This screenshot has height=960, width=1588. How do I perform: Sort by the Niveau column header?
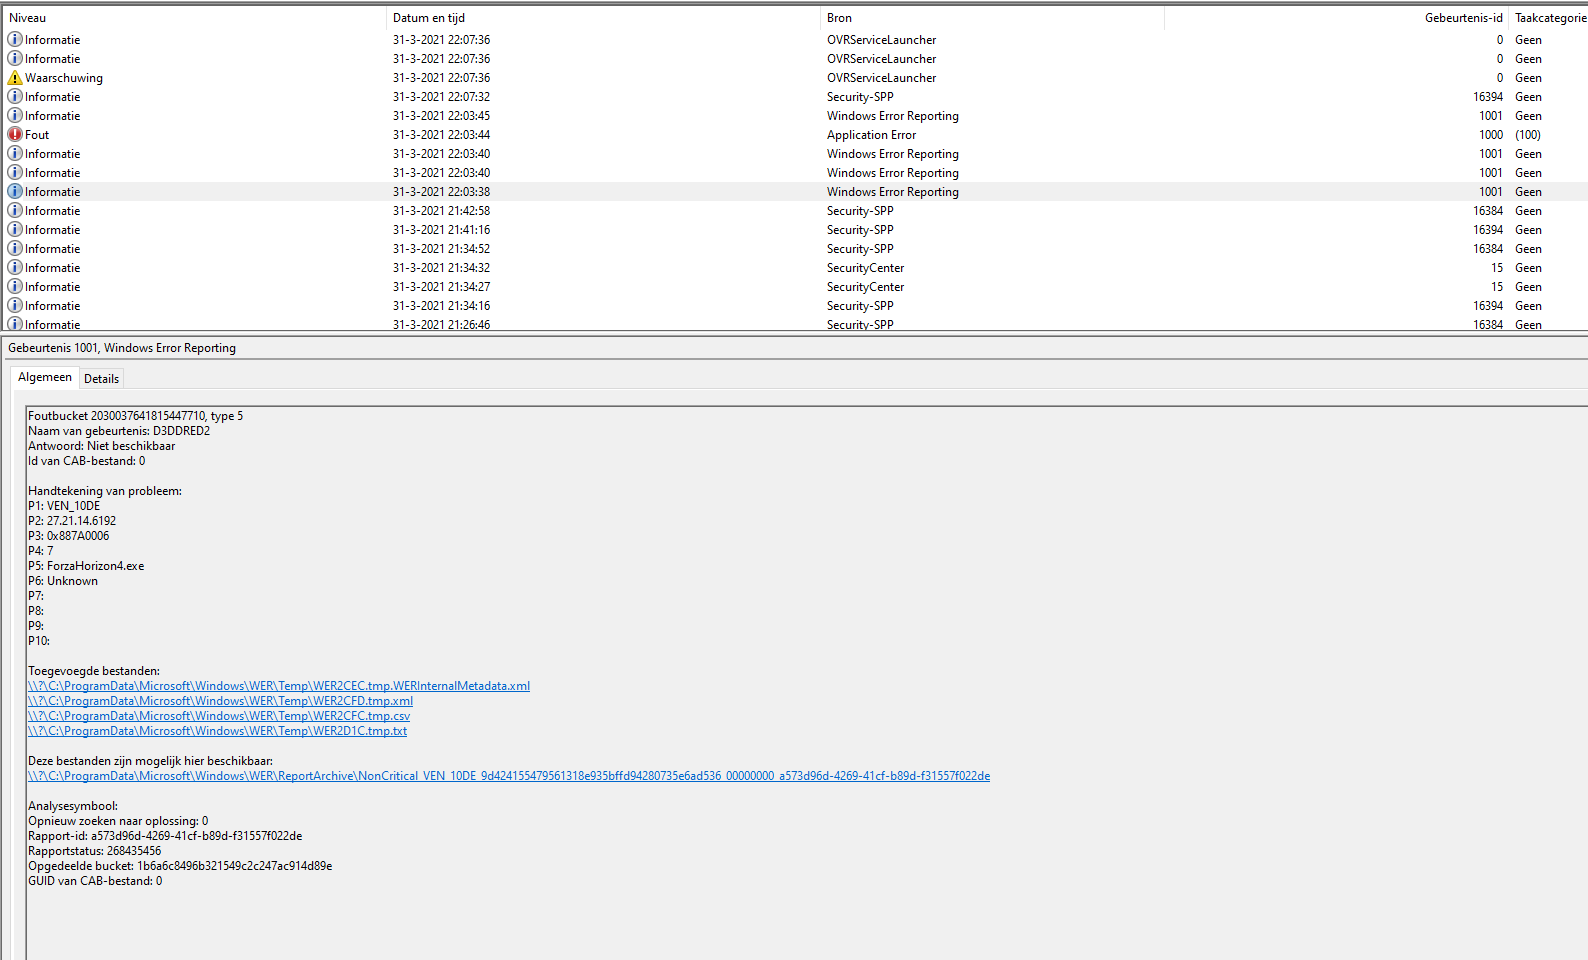tap(195, 18)
